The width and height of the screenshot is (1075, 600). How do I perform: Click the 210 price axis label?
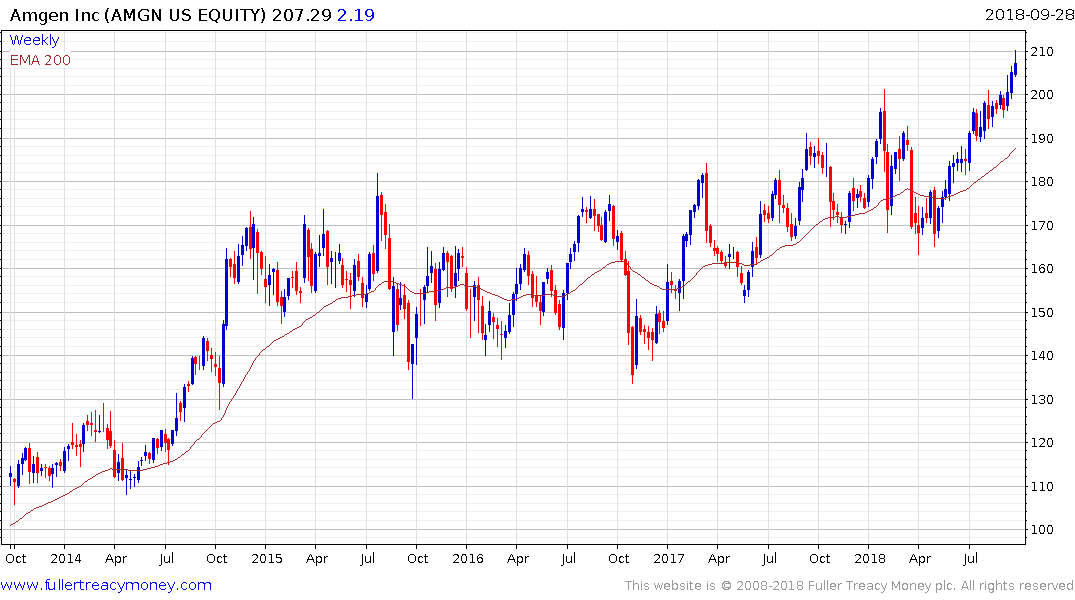1041,51
